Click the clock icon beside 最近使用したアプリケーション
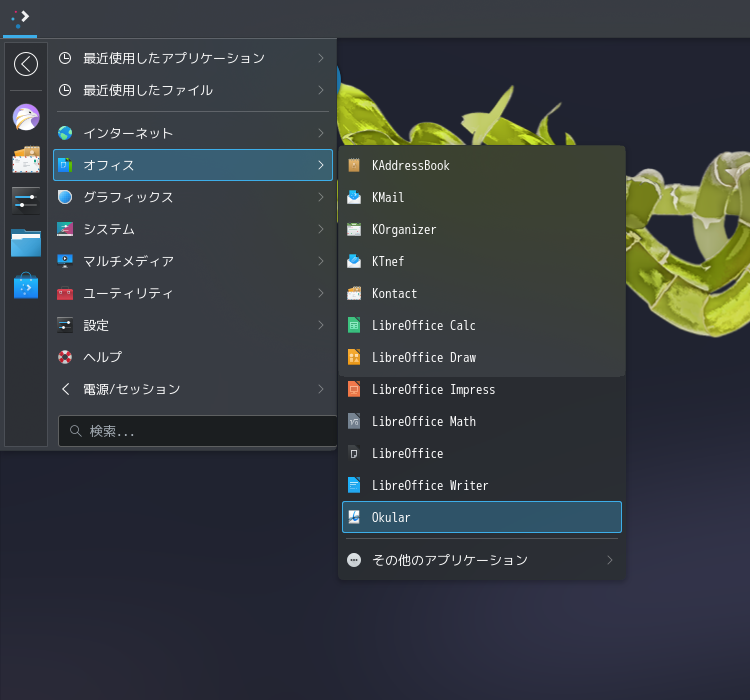 click(65, 58)
